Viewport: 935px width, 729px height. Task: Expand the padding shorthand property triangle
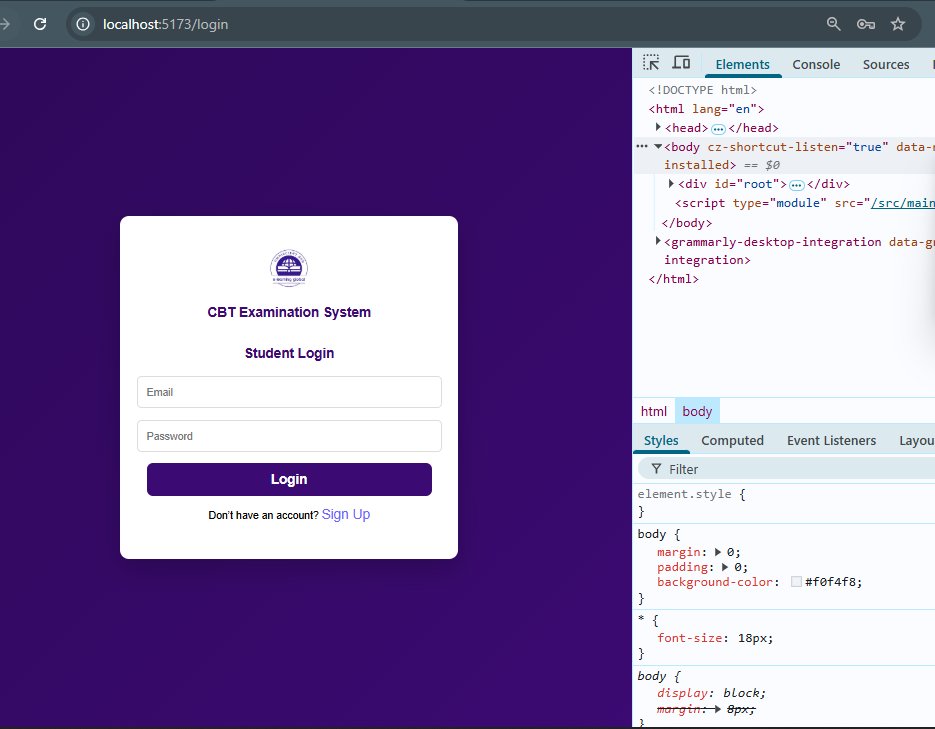coord(725,567)
